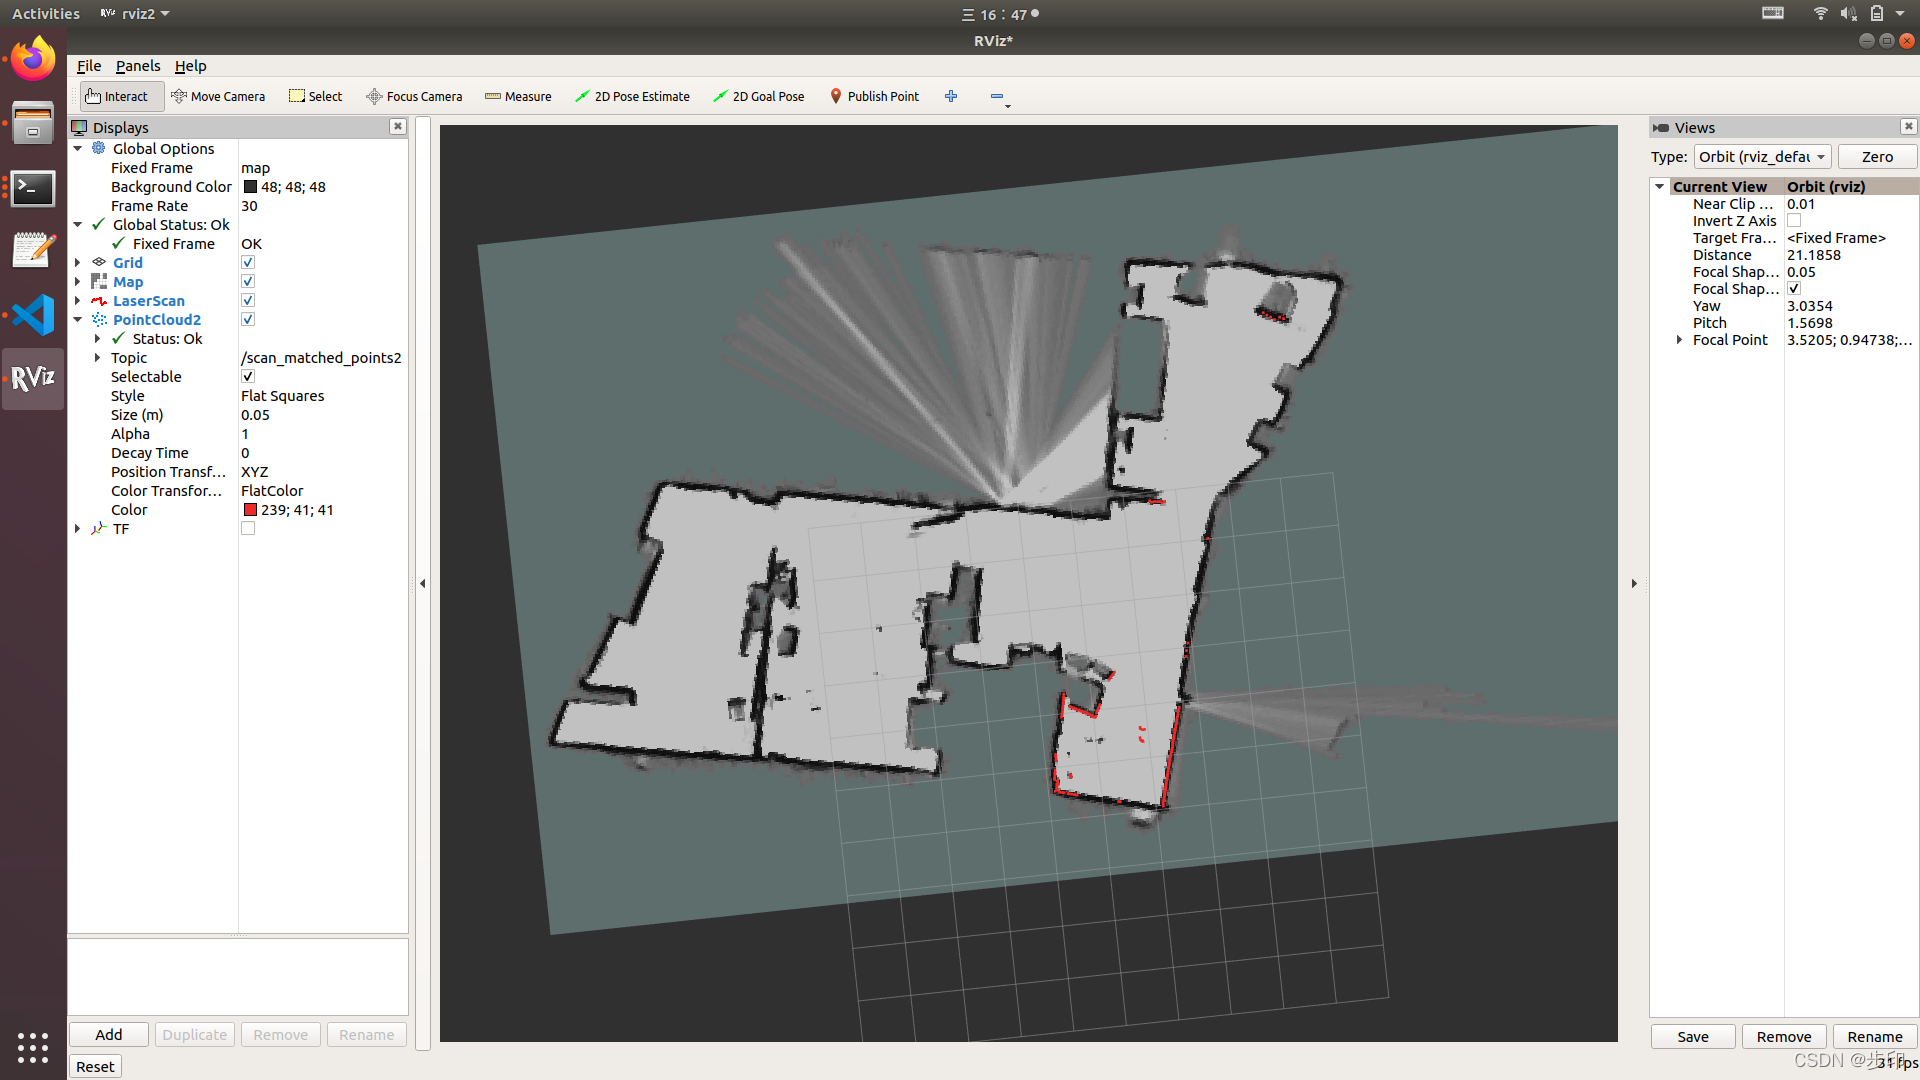Toggle PointCloud2 visibility checkbox
The width and height of the screenshot is (1920, 1080).
pyautogui.click(x=247, y=319)
